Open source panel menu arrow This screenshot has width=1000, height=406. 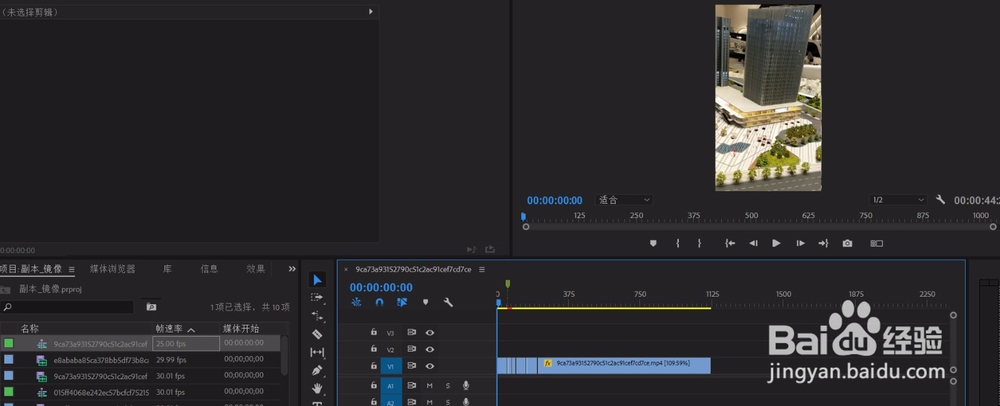point(371,11)
